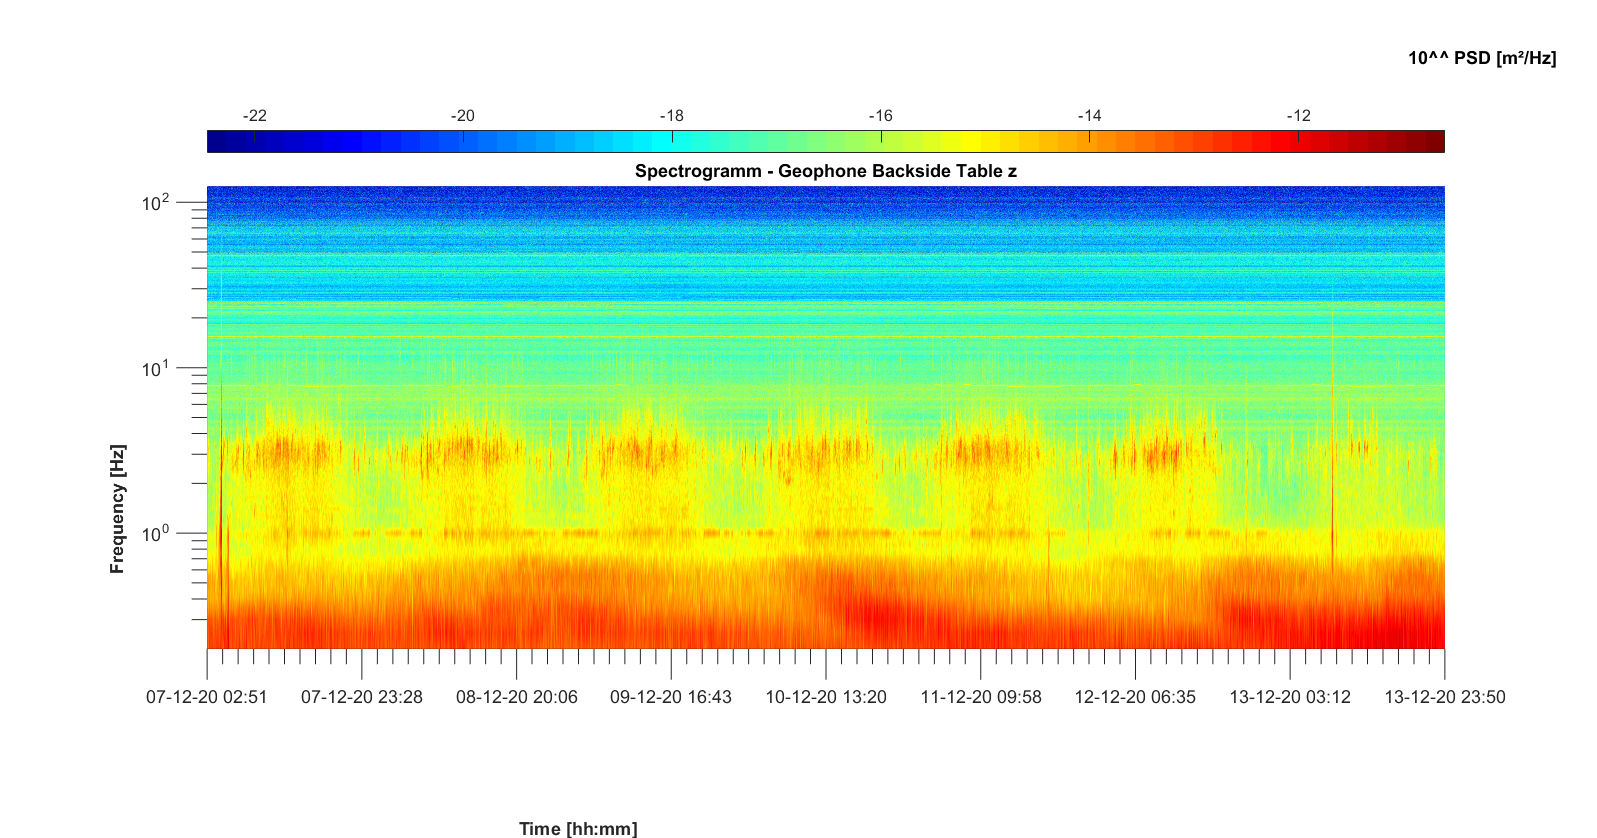Click the time label '07-12-20 02:51'
Viewport: 1597px width, 838px height.
point(207,697)
